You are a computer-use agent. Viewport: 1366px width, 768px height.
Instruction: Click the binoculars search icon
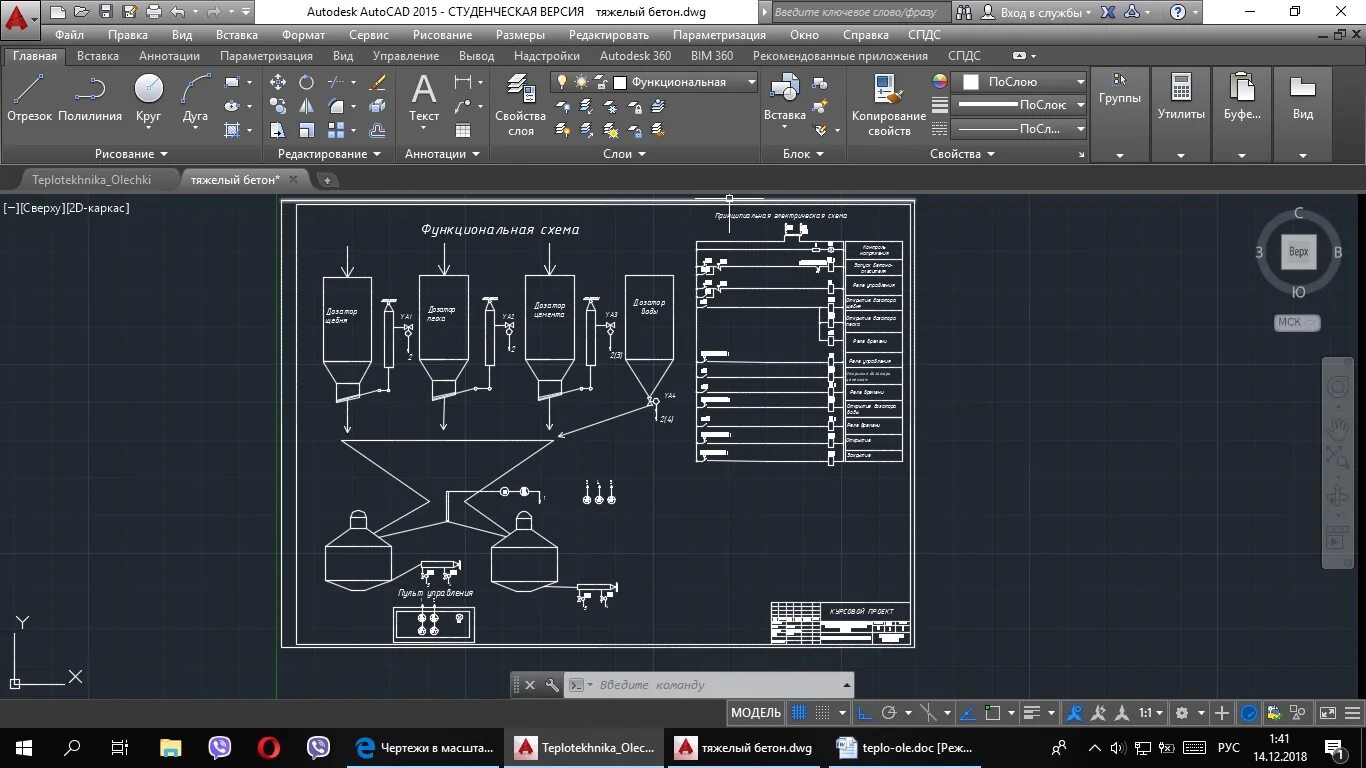964,12
